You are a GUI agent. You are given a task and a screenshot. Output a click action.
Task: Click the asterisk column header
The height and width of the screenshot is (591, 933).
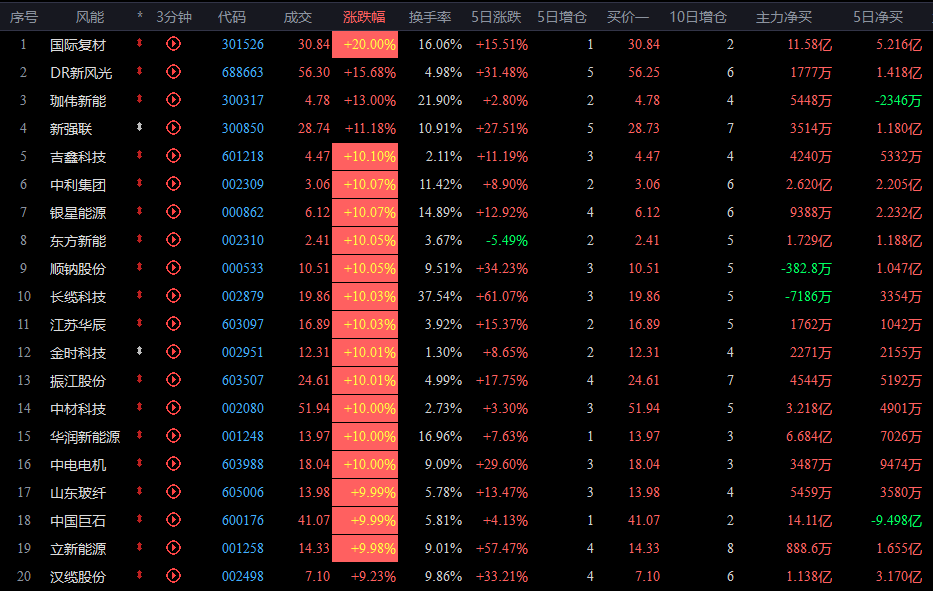pos(140,16)
